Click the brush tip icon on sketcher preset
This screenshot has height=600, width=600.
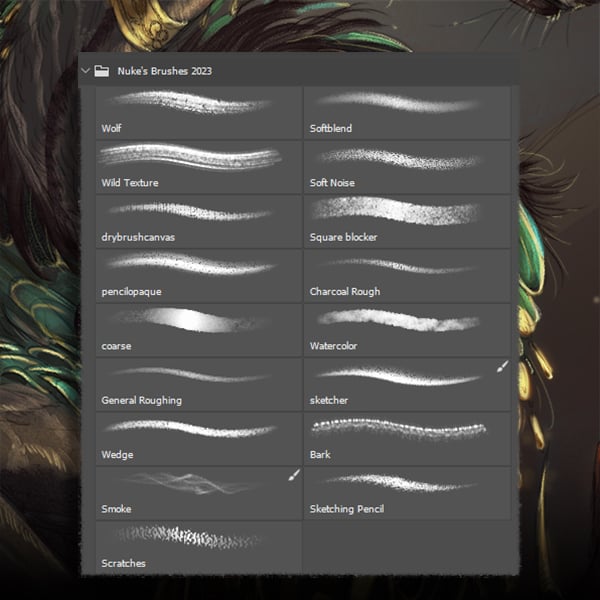(x=503, y=366)
